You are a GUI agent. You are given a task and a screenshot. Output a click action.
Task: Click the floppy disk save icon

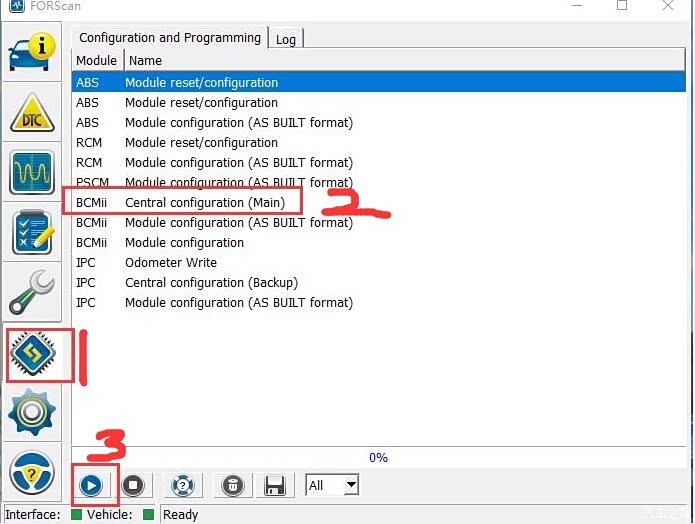pos(275,485)
